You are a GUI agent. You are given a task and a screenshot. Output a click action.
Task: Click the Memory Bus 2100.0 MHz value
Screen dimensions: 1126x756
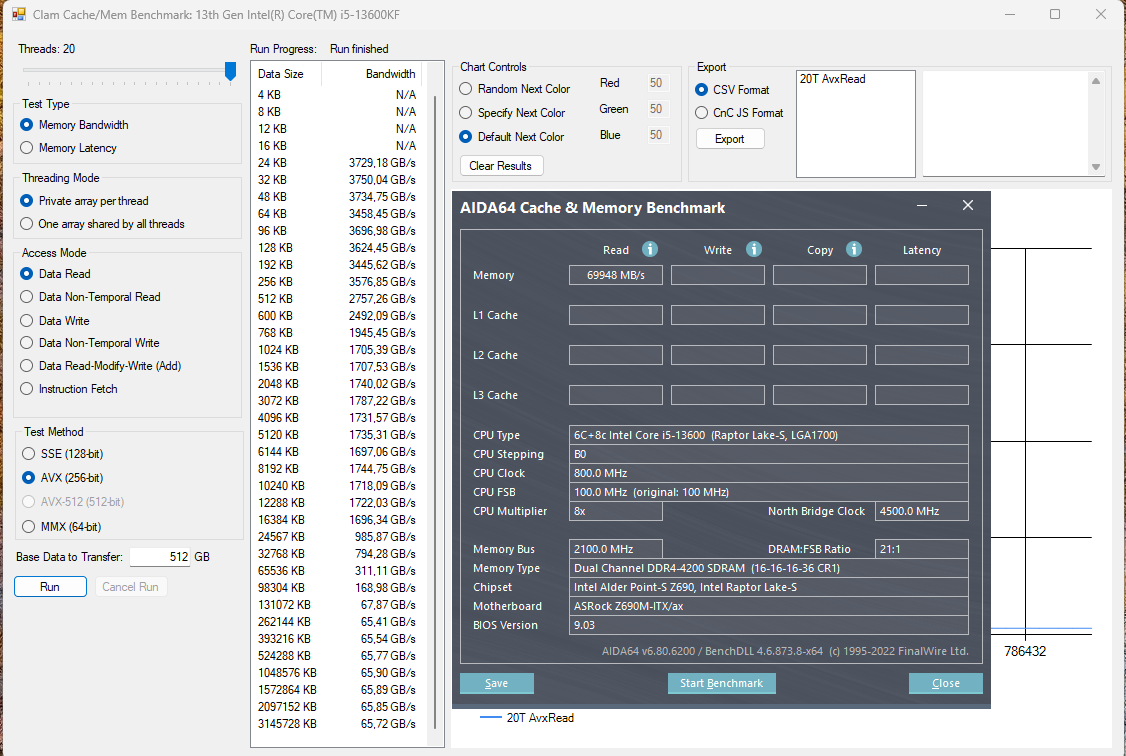tap(615, 549)
